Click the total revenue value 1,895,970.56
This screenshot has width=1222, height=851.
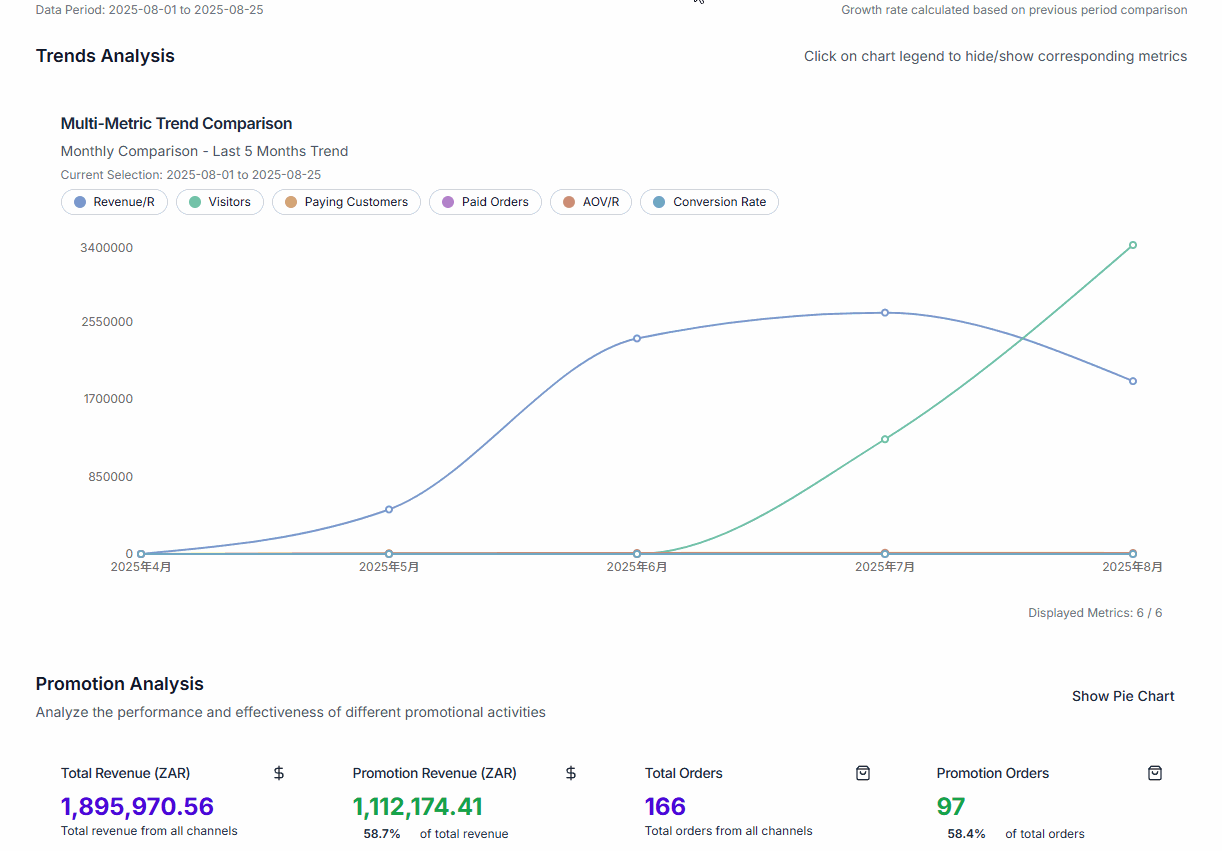pyautogui.click(x=137, y=806)
